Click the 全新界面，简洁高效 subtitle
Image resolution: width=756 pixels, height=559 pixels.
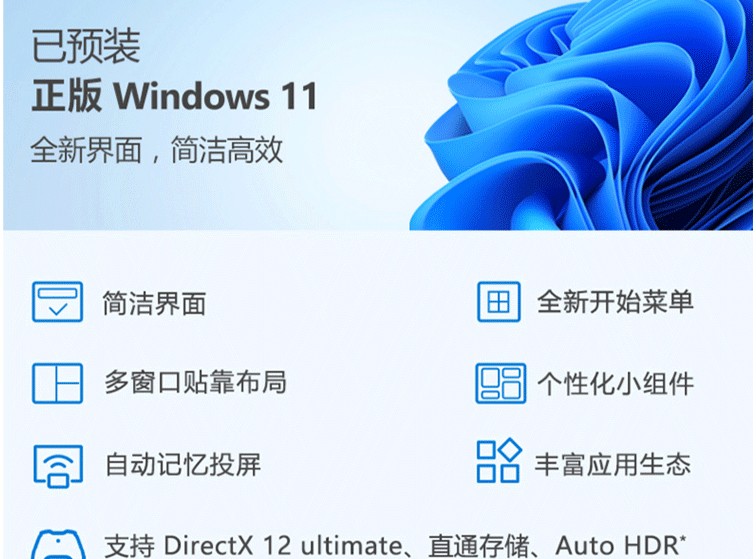coord(156,150)
